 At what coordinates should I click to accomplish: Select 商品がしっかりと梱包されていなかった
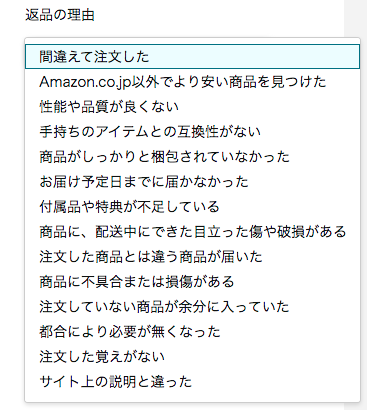(192, 157)
